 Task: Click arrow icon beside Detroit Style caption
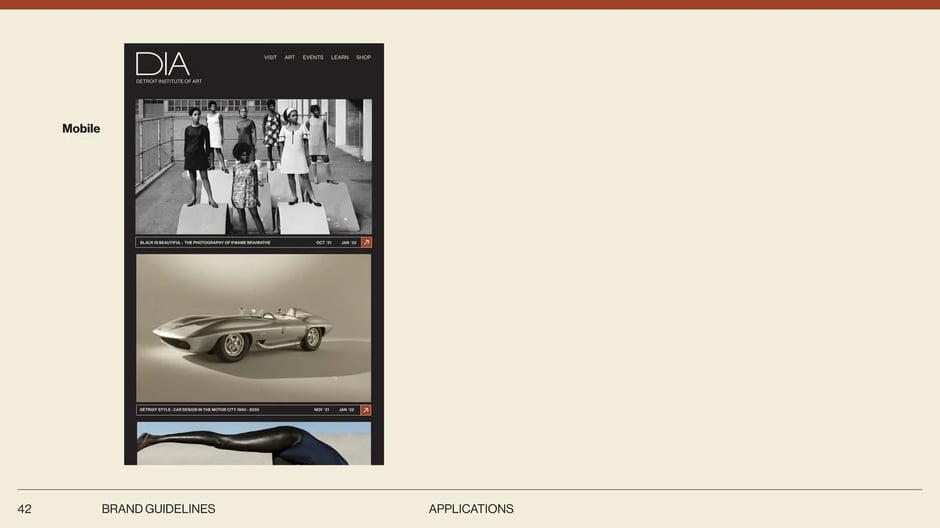(x=366, y=410)
